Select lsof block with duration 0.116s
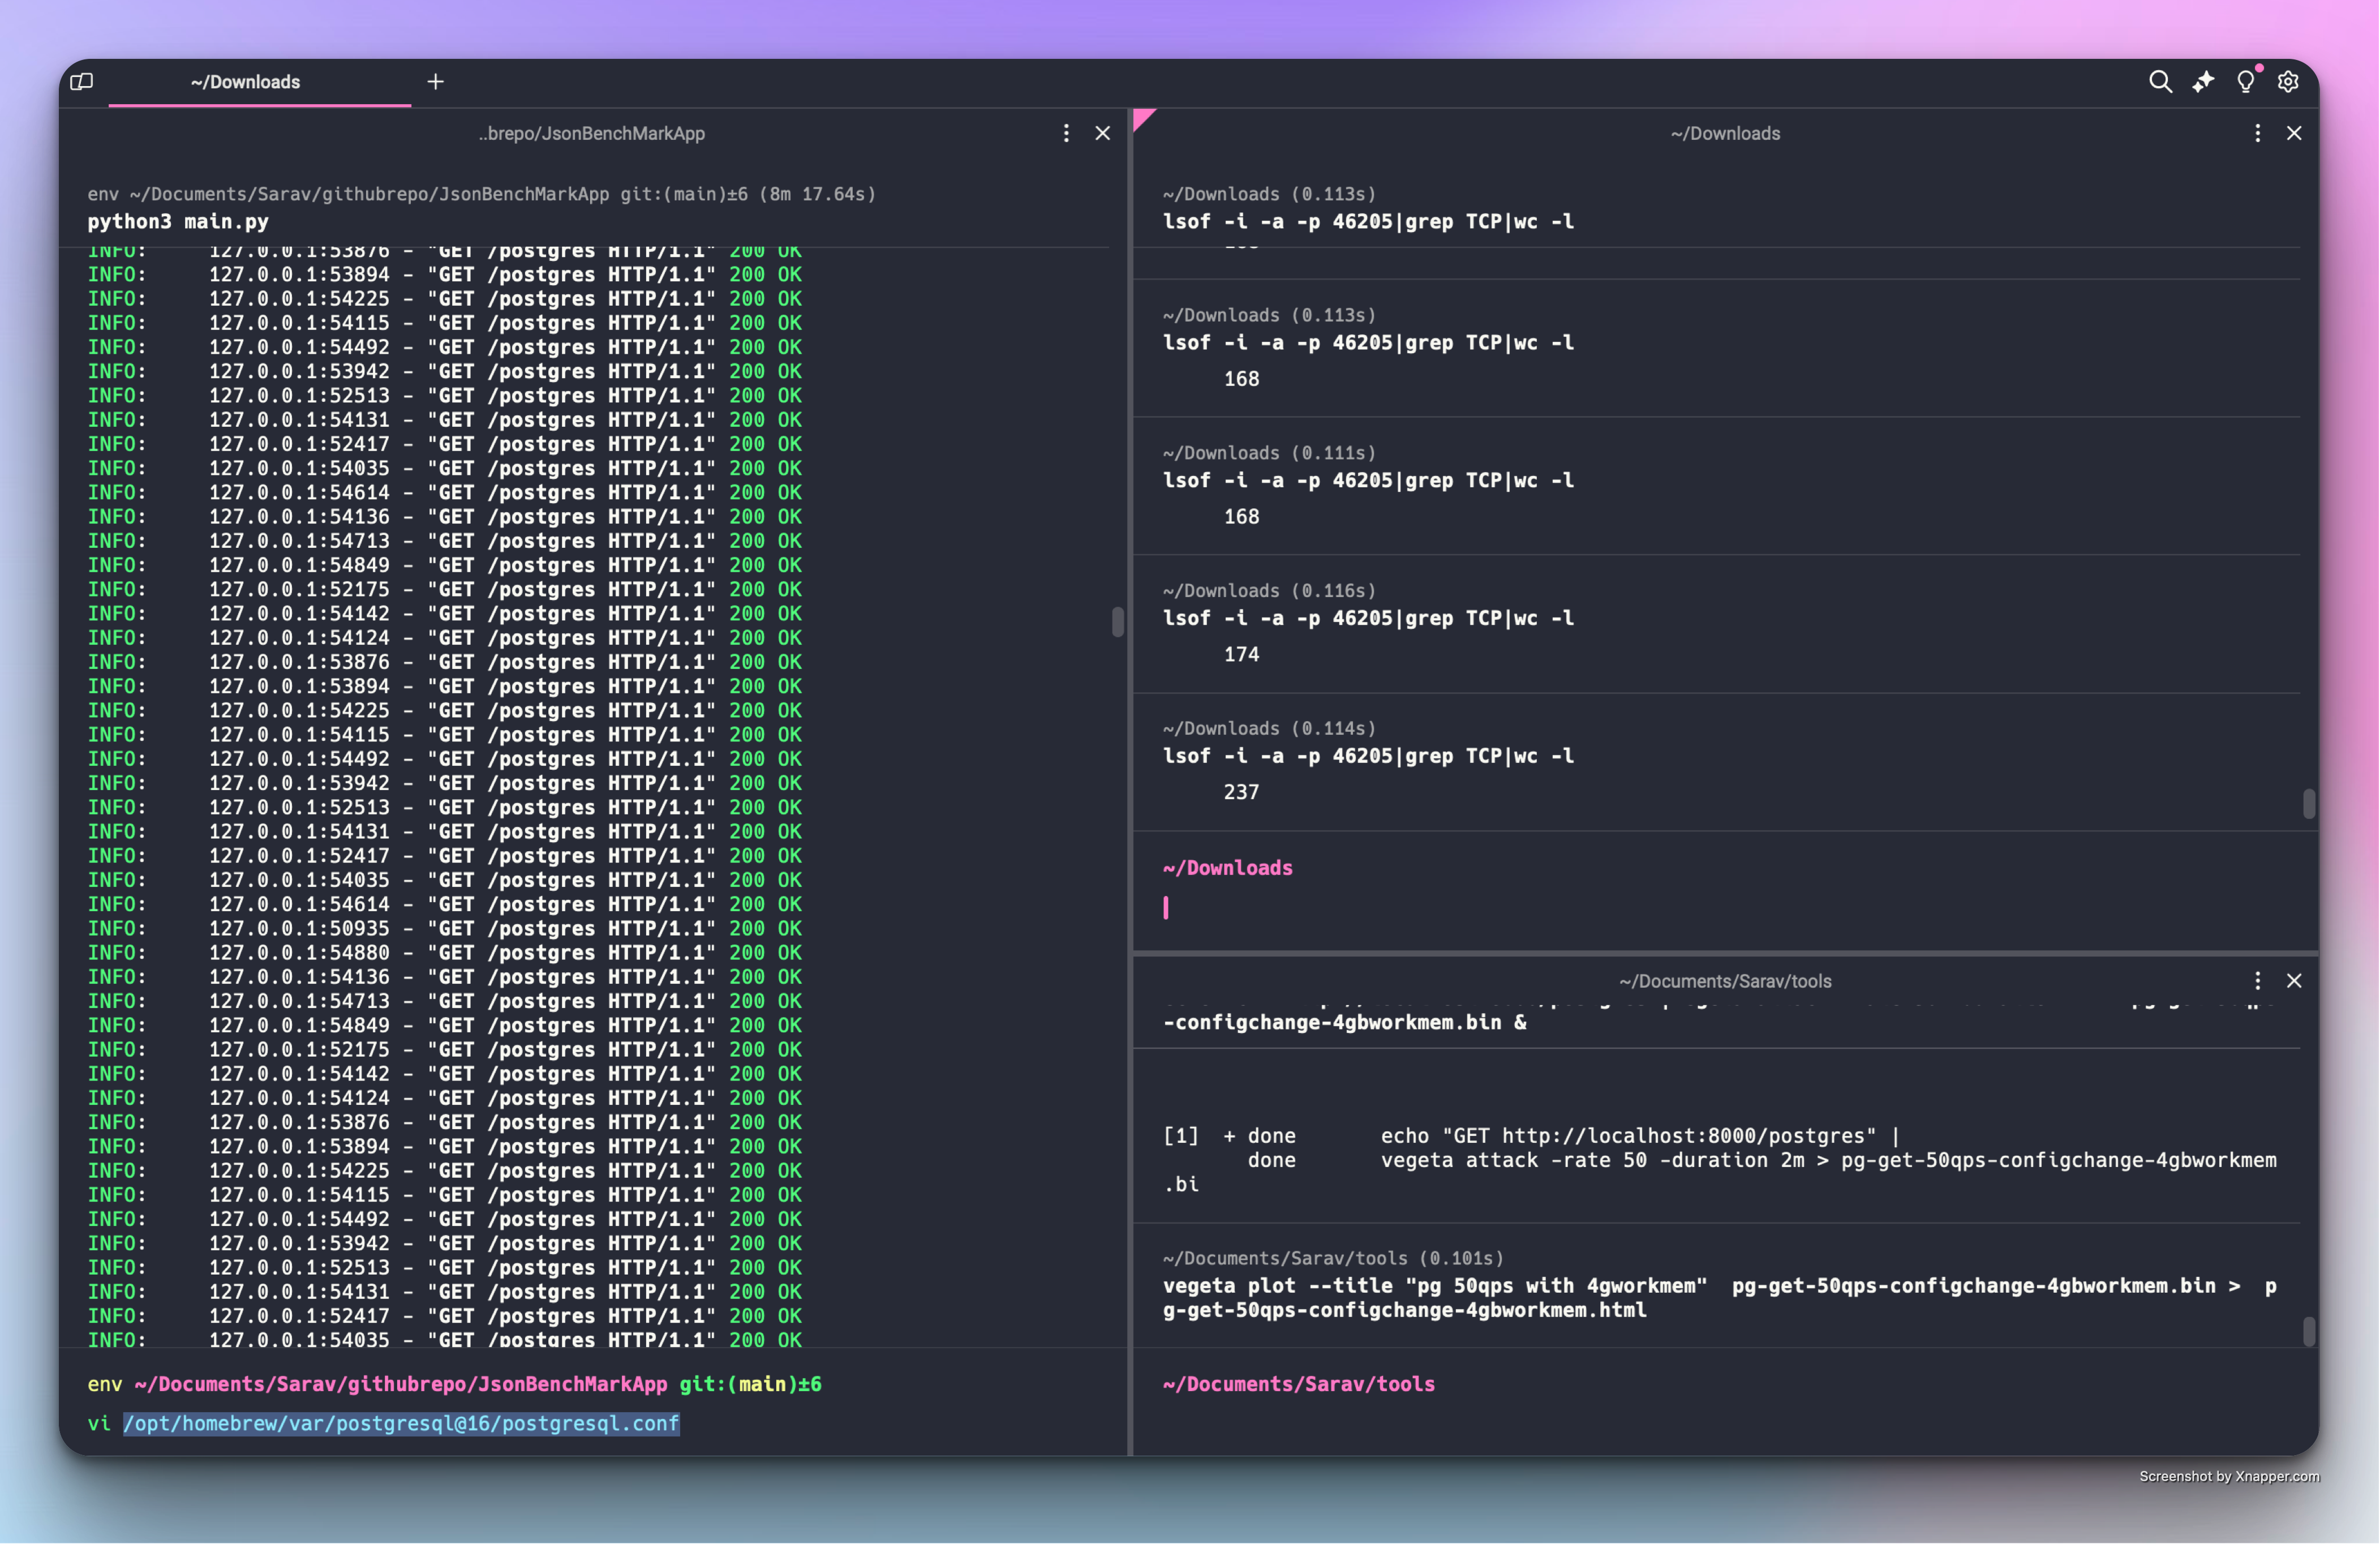 tap(1716, 624)
